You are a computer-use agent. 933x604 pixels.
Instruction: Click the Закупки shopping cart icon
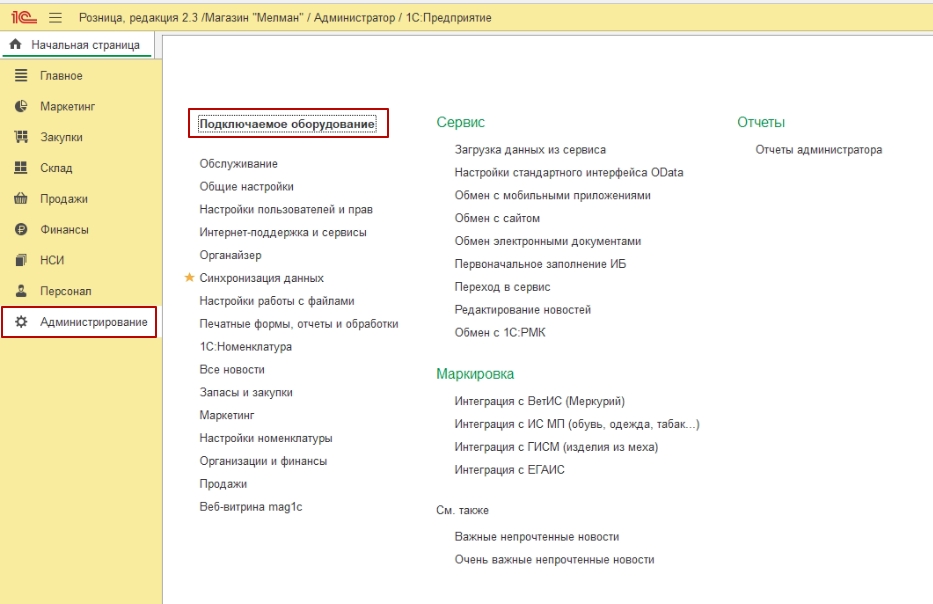pyautogui.click(x=21, y=137)
